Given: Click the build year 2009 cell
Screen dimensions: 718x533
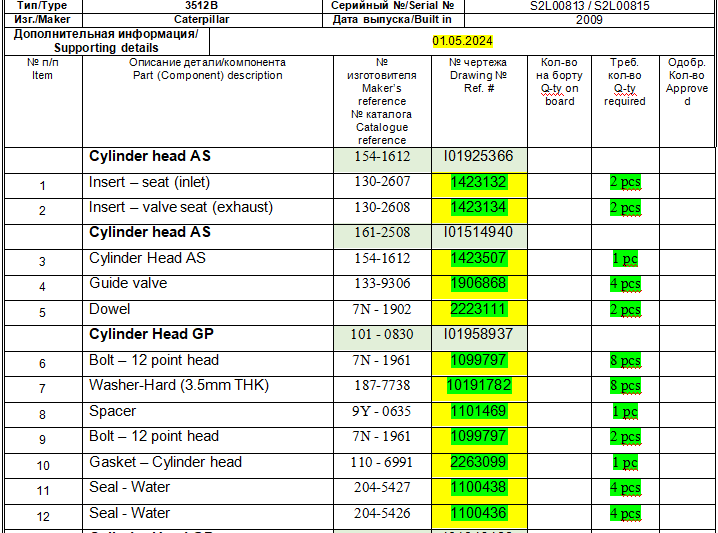Looking at the screenshot, I should pos(589,19).
